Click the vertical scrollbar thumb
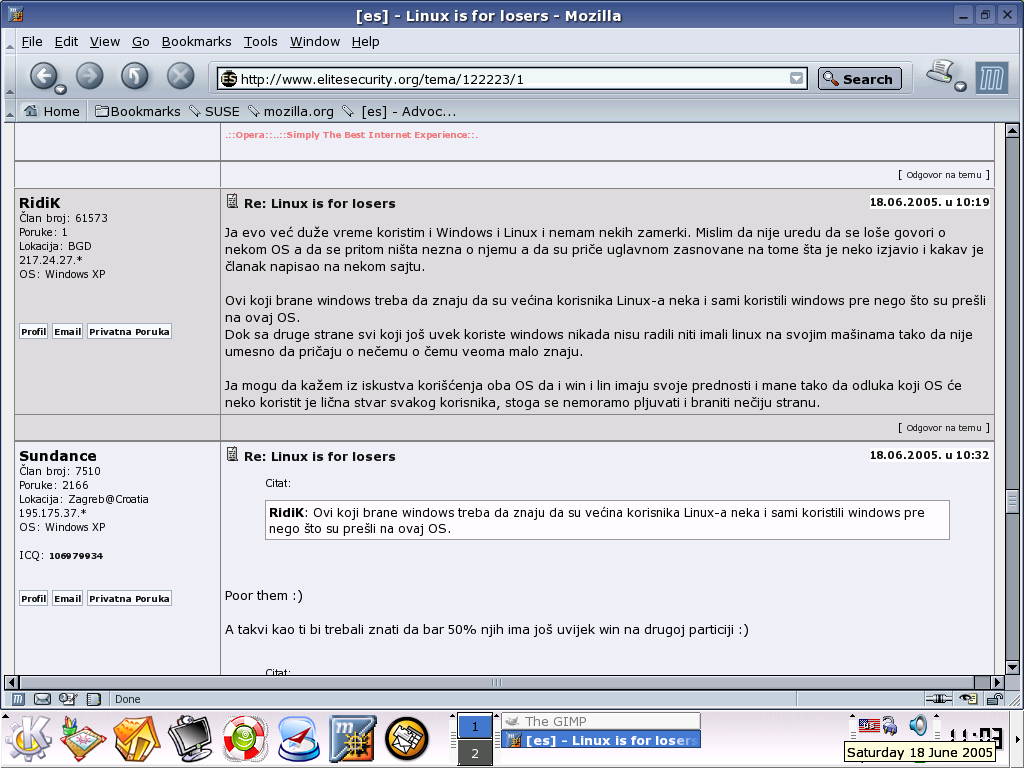Viewport: 1024px width, 768px height. point(1012,502)
